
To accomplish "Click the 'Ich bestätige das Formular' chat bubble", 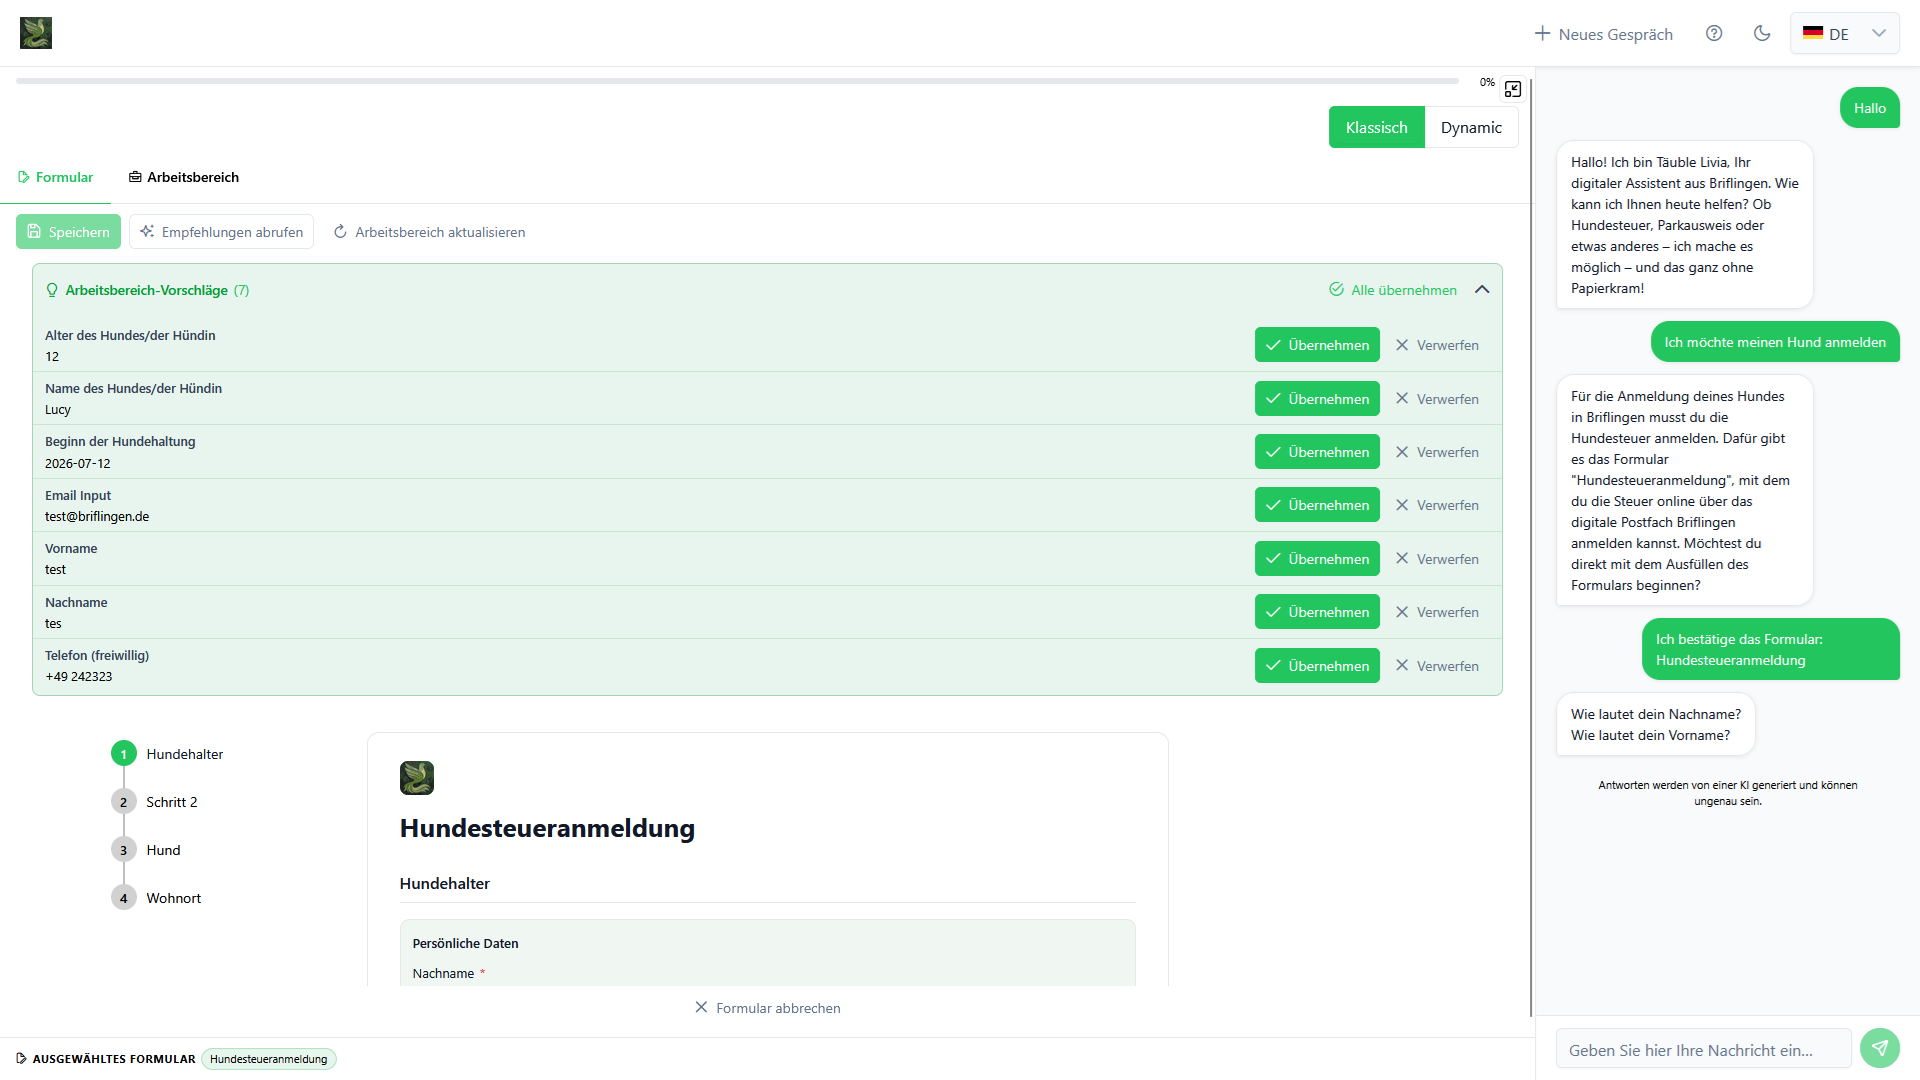I will (x=1771, y=649).
